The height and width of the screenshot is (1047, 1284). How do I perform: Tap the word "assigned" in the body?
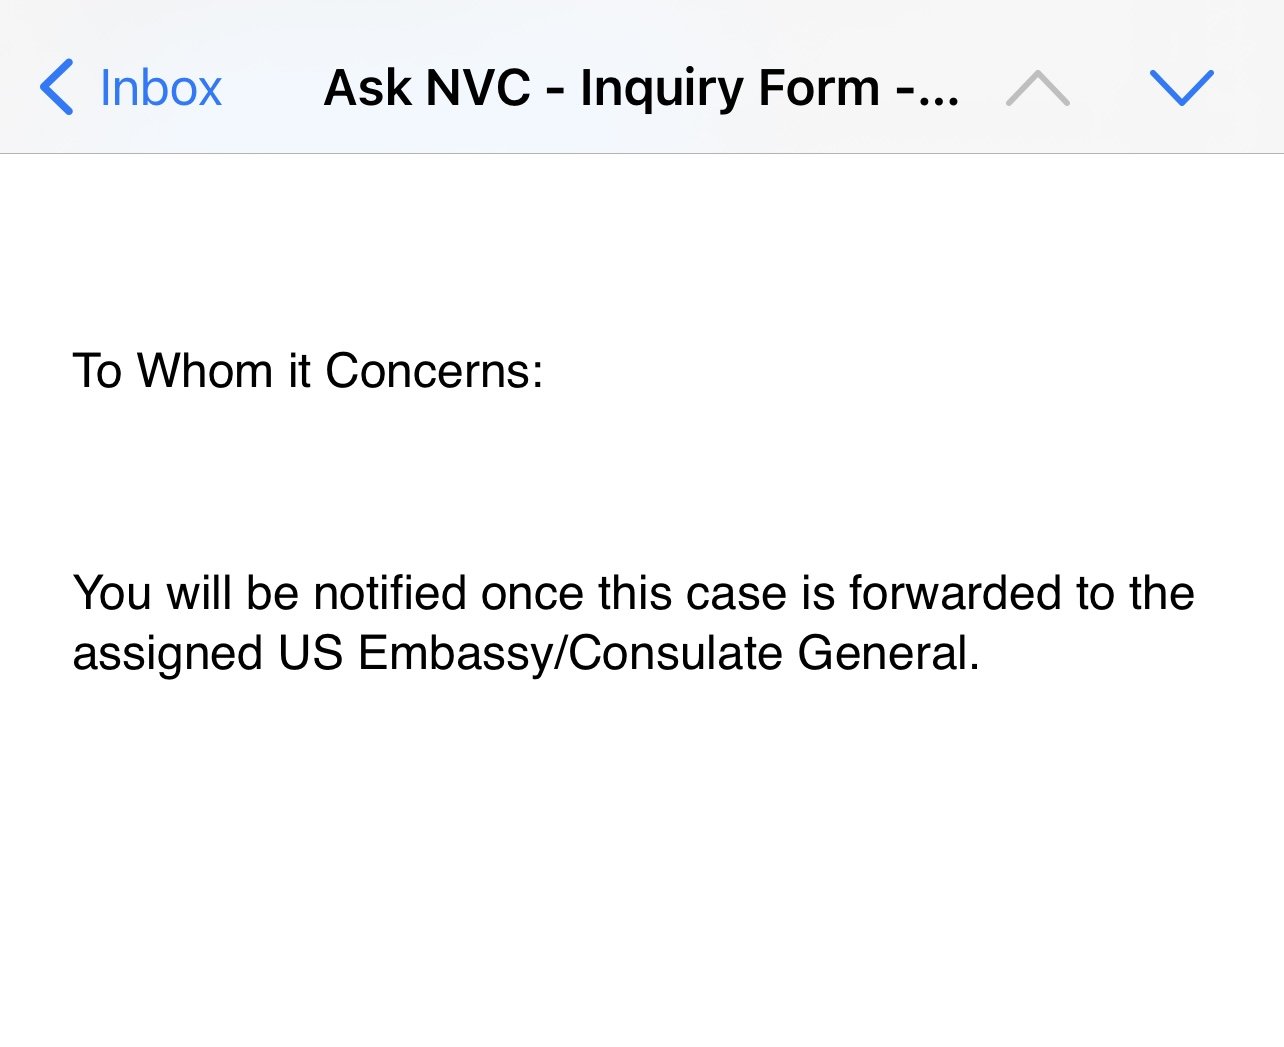coord(167,654)
